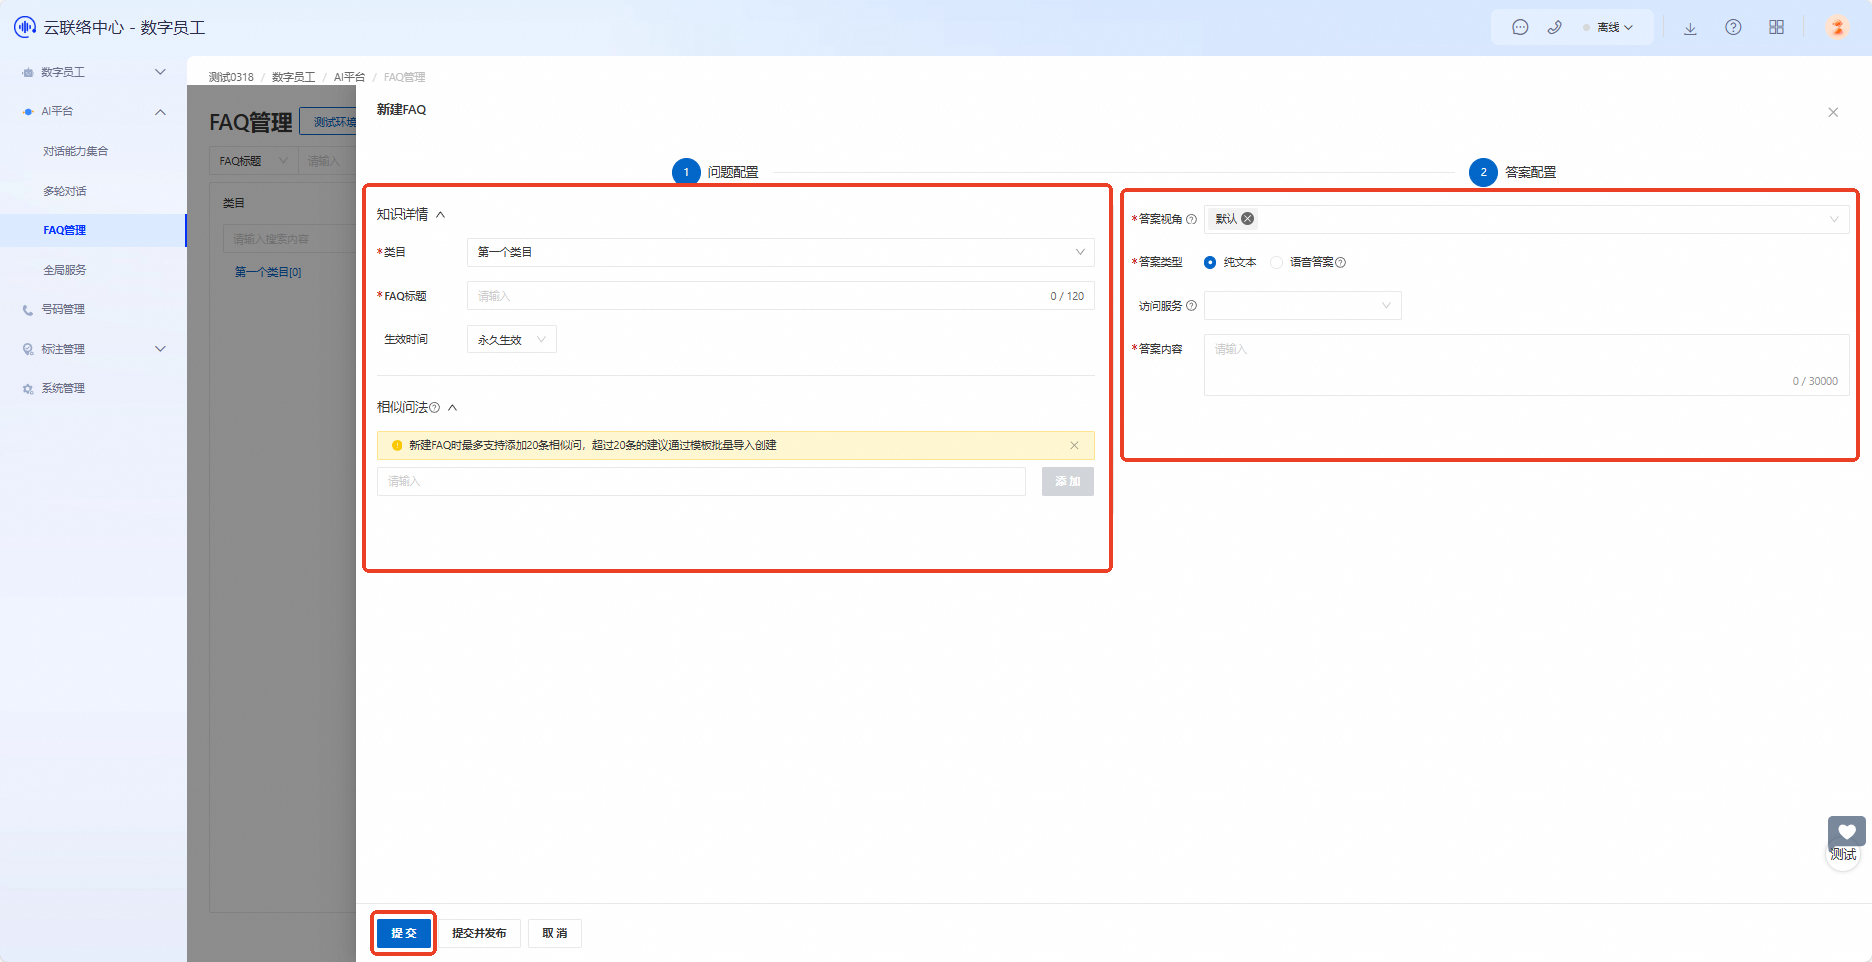1872x962 pixels.
Task: Open 号码管理 in the sidebar
Action: (x=63, y=310)
